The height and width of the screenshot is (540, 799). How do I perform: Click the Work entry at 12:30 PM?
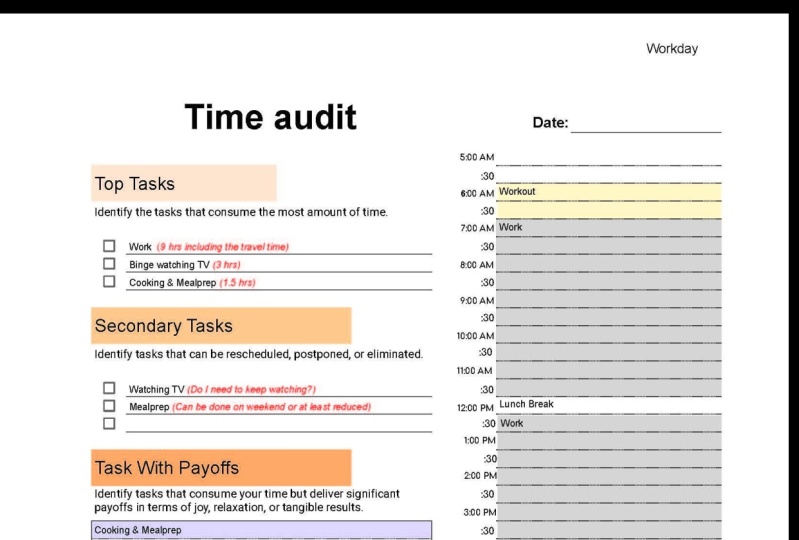click(x=609, y=423)
